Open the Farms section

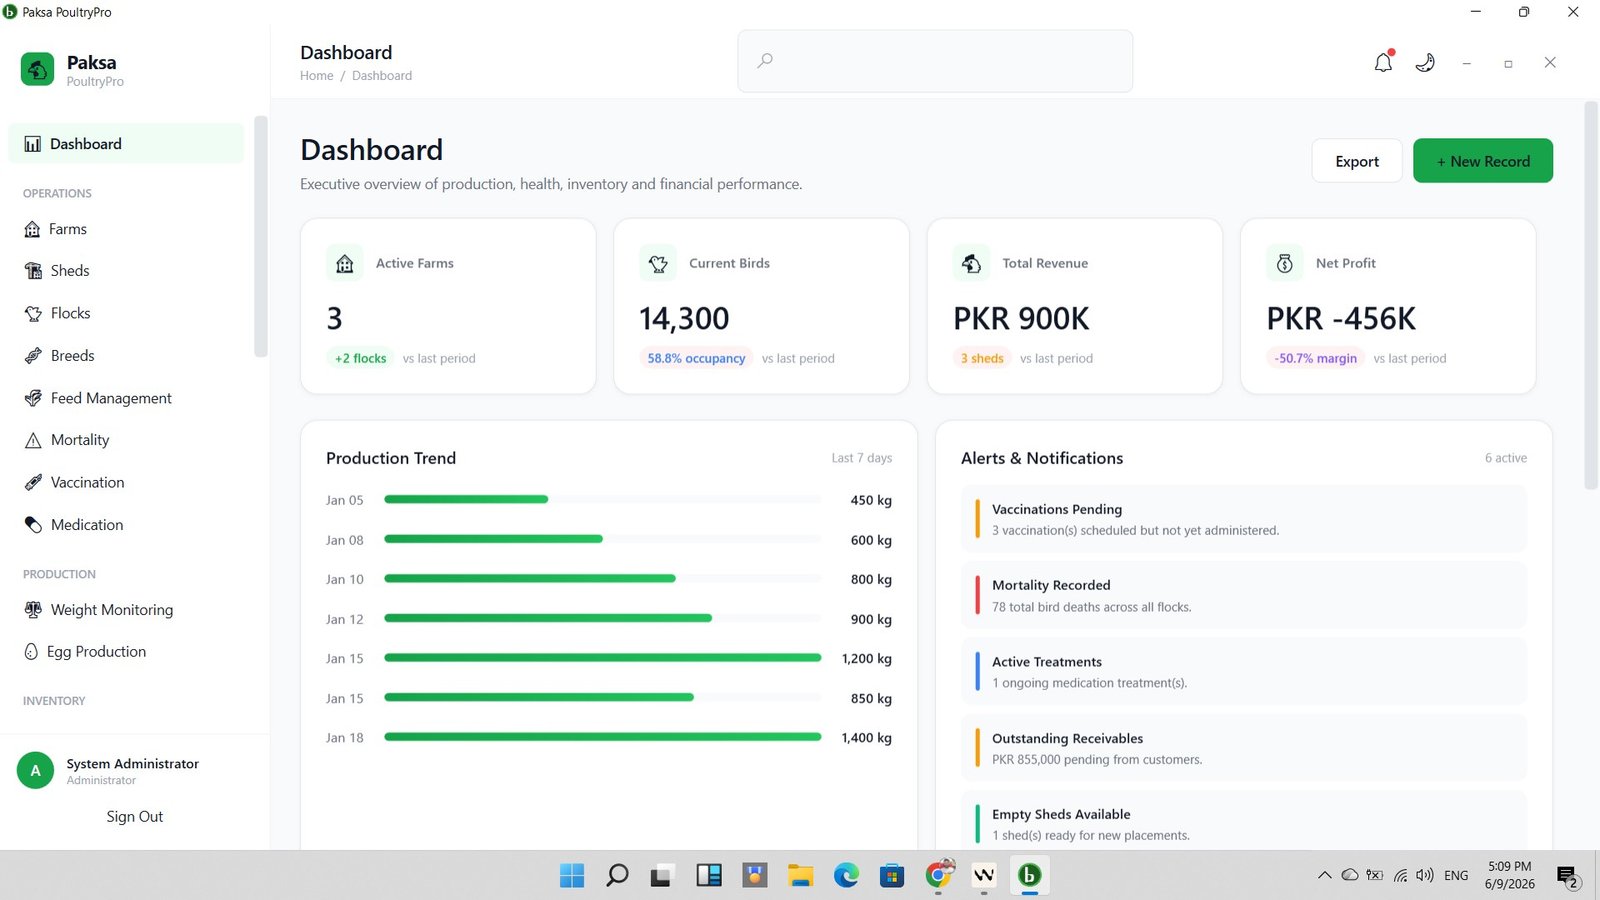[126, 229]
